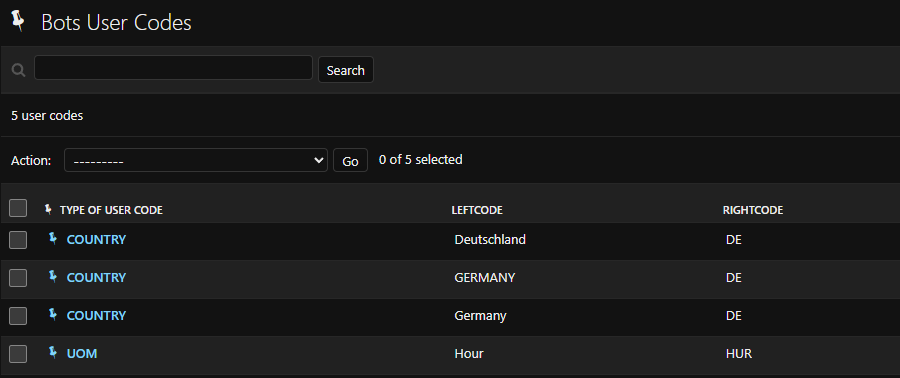Open the COUNTRY link for Deutschland
Screen dimensions: 900x378
(96, 240)
